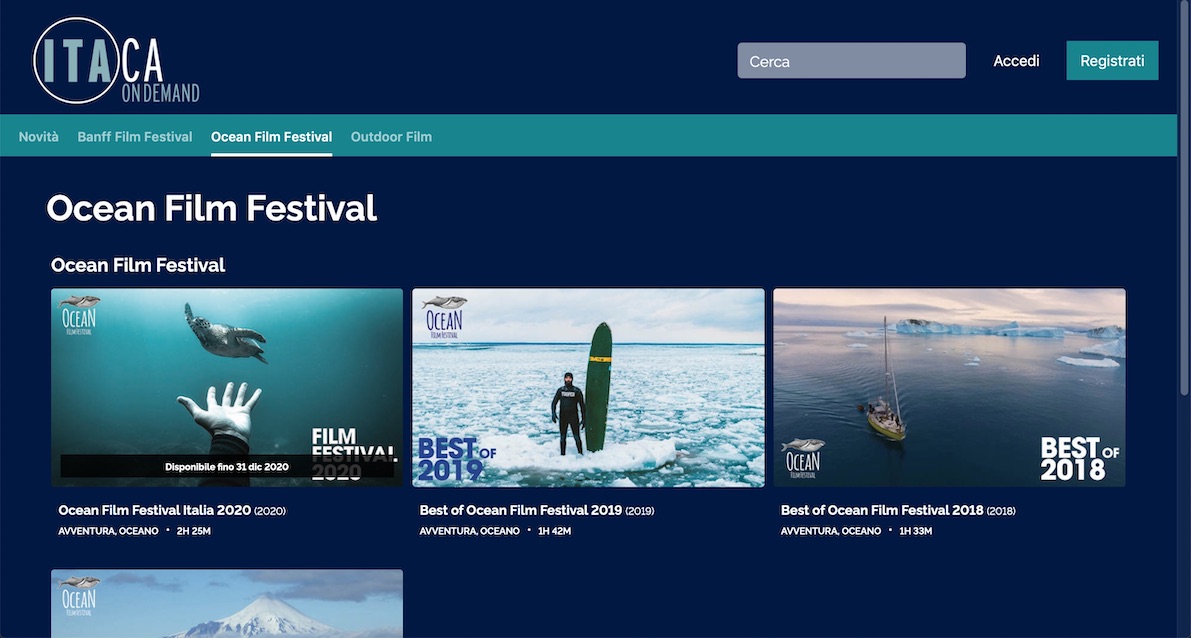Click the page vertical scrollbar
1191x638 pixels.
click(x=1184, y=197)
